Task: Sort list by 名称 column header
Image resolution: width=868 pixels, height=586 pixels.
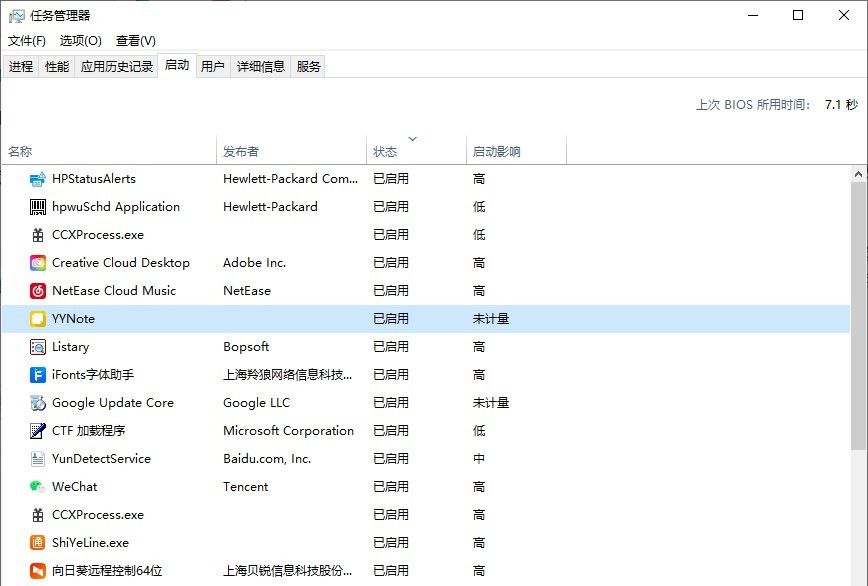Action: pos(20,149)
